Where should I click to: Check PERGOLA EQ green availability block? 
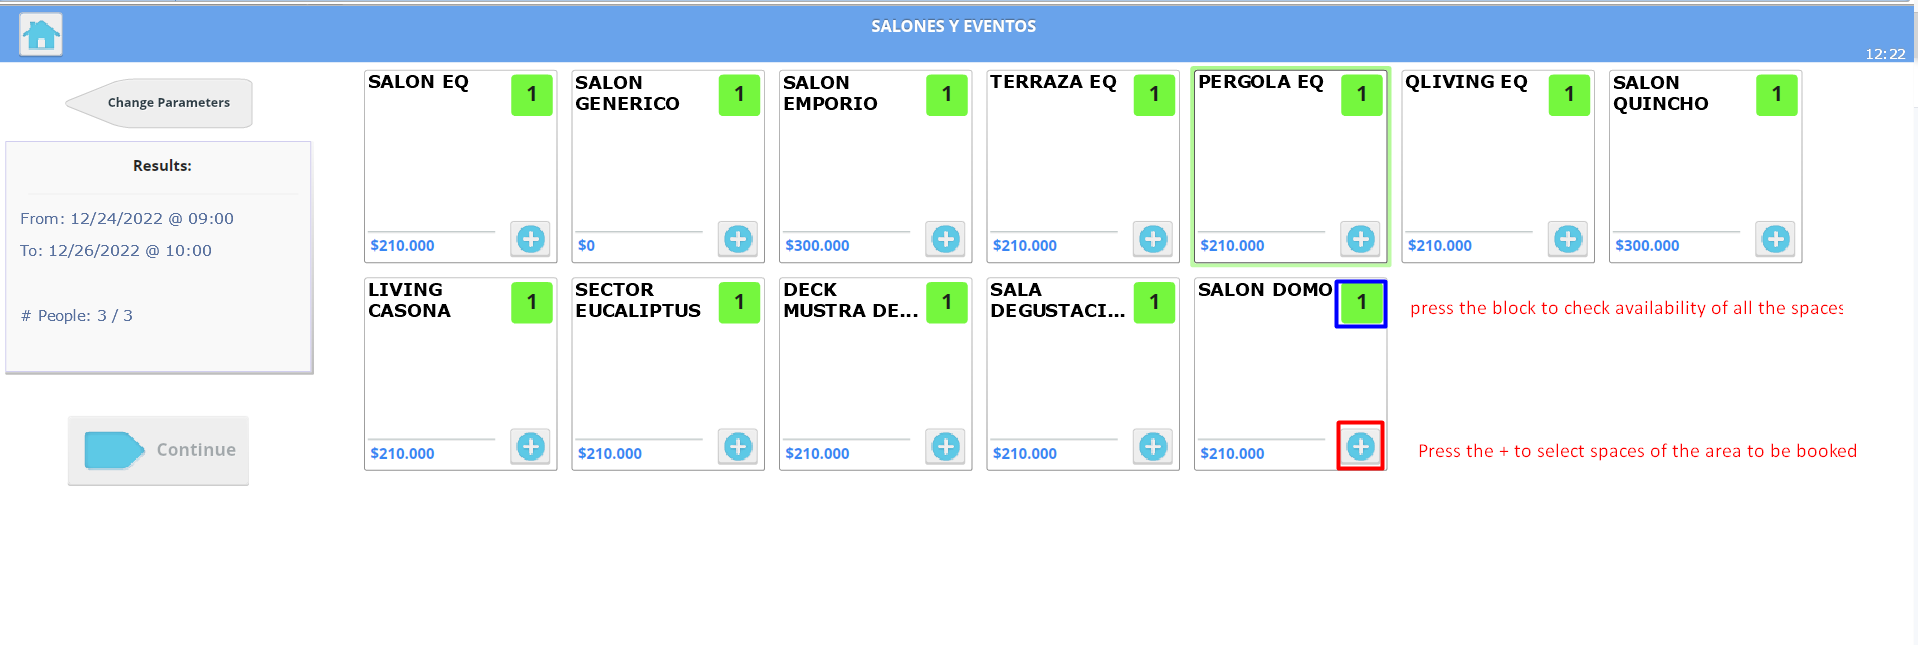click(x=1361, y=95)
